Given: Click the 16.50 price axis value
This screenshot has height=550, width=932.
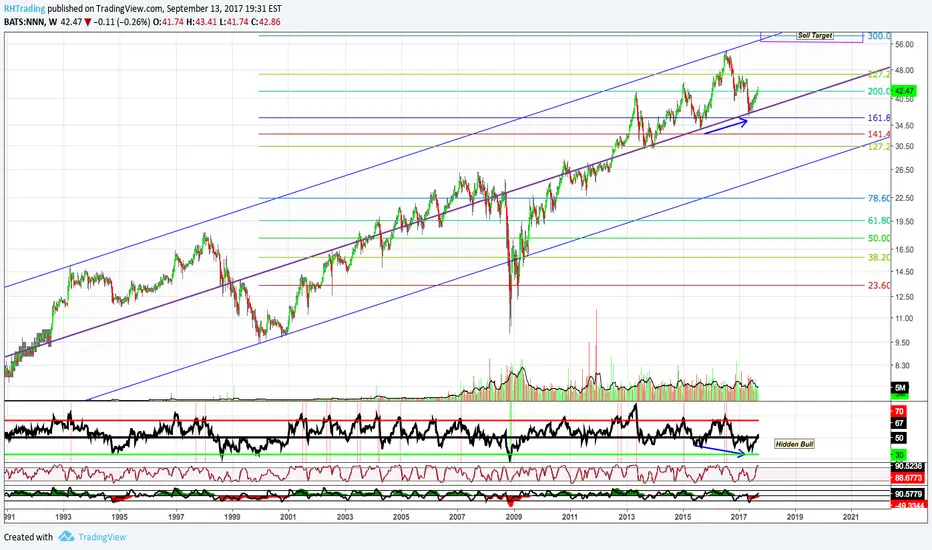Looking at the screenshot, I should click(904, 250).
